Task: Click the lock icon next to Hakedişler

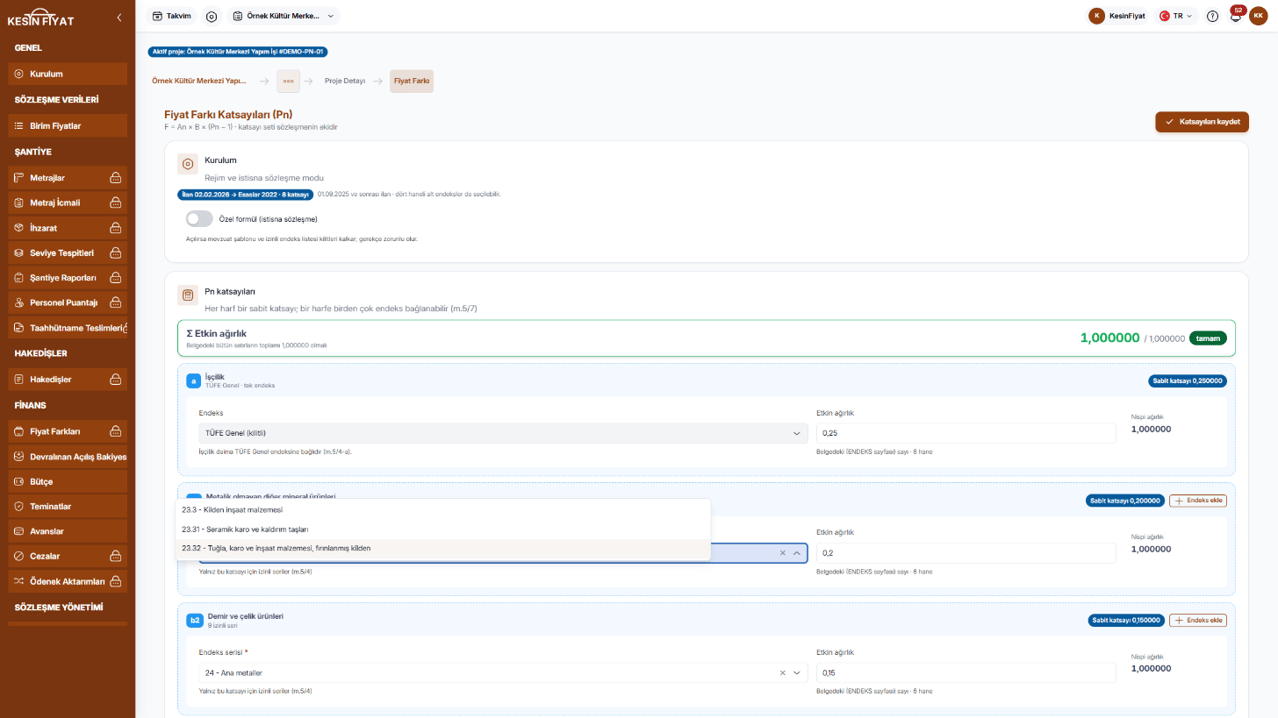Action: [x=116, y=380]
